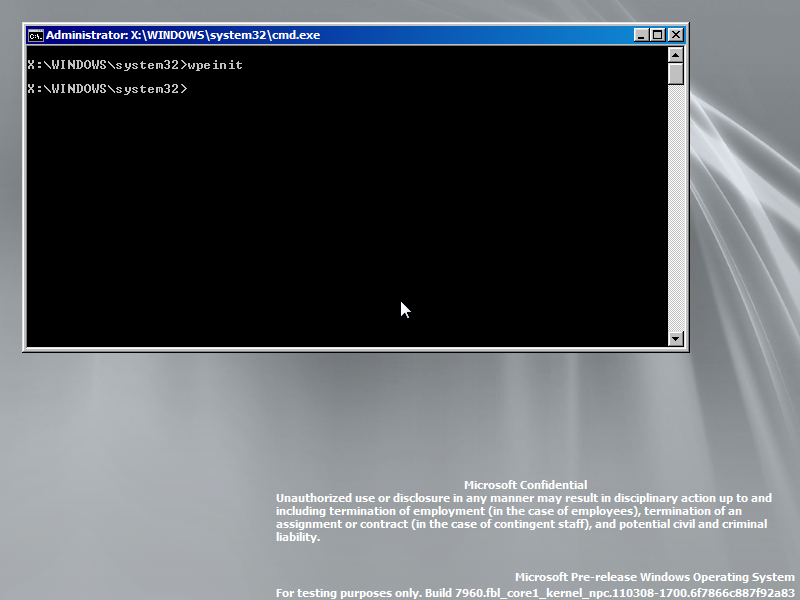Viewport: 800px width, 600px height.
Task: Click the scrollbar down arrow icon
Action: (675, 340)
